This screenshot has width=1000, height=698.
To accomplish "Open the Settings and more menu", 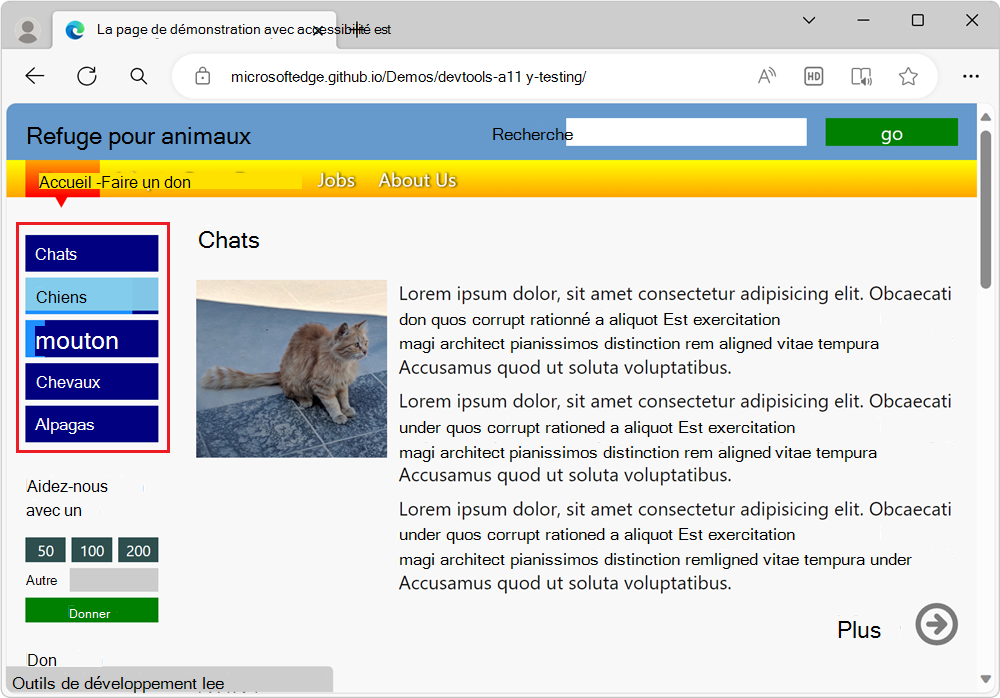I will point(970,76).
